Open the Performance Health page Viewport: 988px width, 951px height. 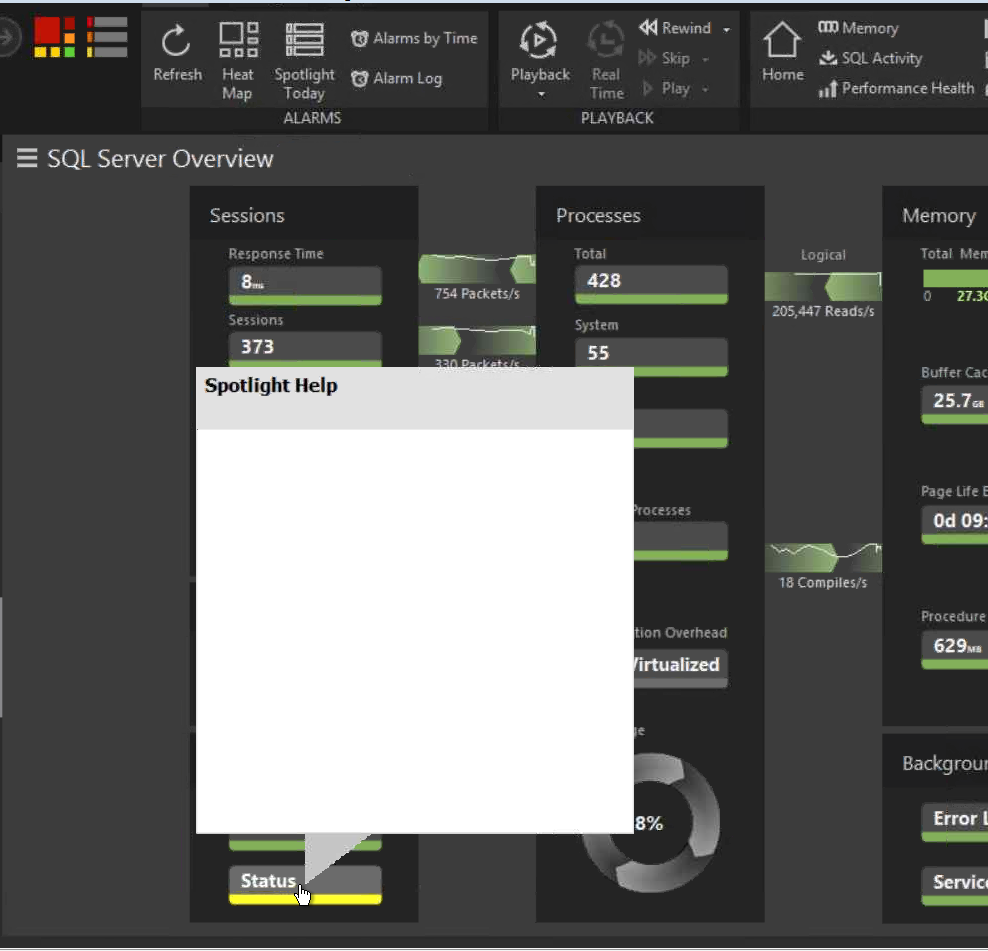tap(896, 89)
